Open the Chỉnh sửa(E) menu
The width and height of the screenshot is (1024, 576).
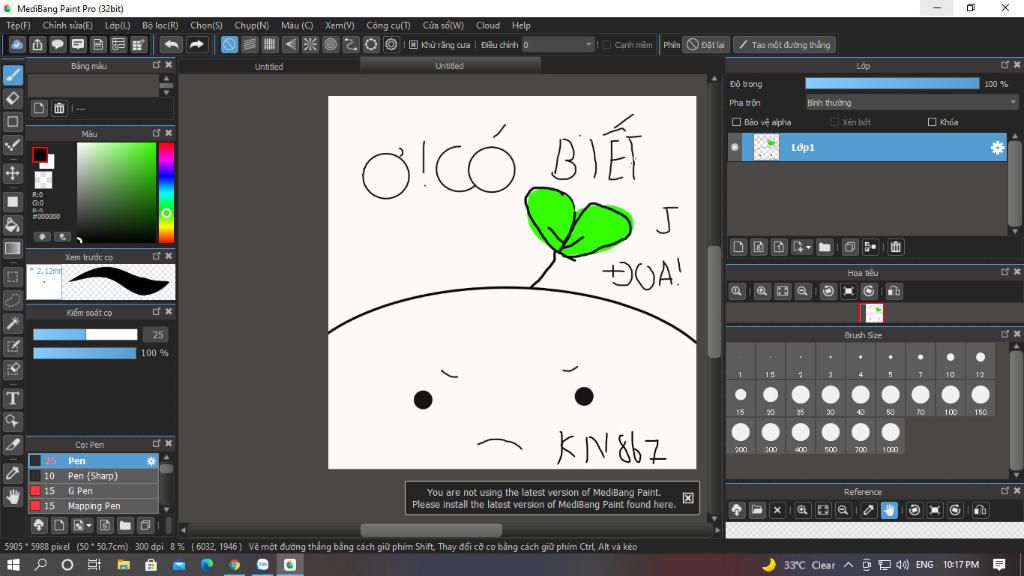point(67,25)
